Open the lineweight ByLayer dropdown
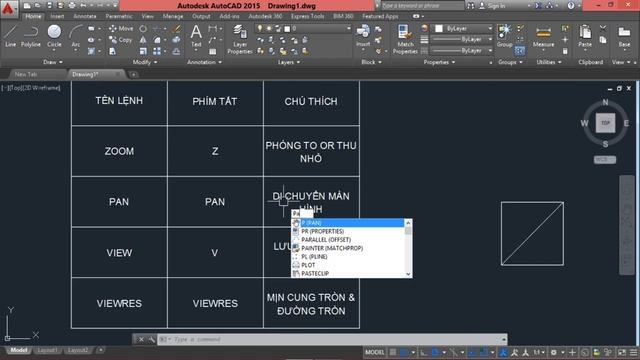The height and width of the screenshot is (360, 640). click(x=462, y=39)
